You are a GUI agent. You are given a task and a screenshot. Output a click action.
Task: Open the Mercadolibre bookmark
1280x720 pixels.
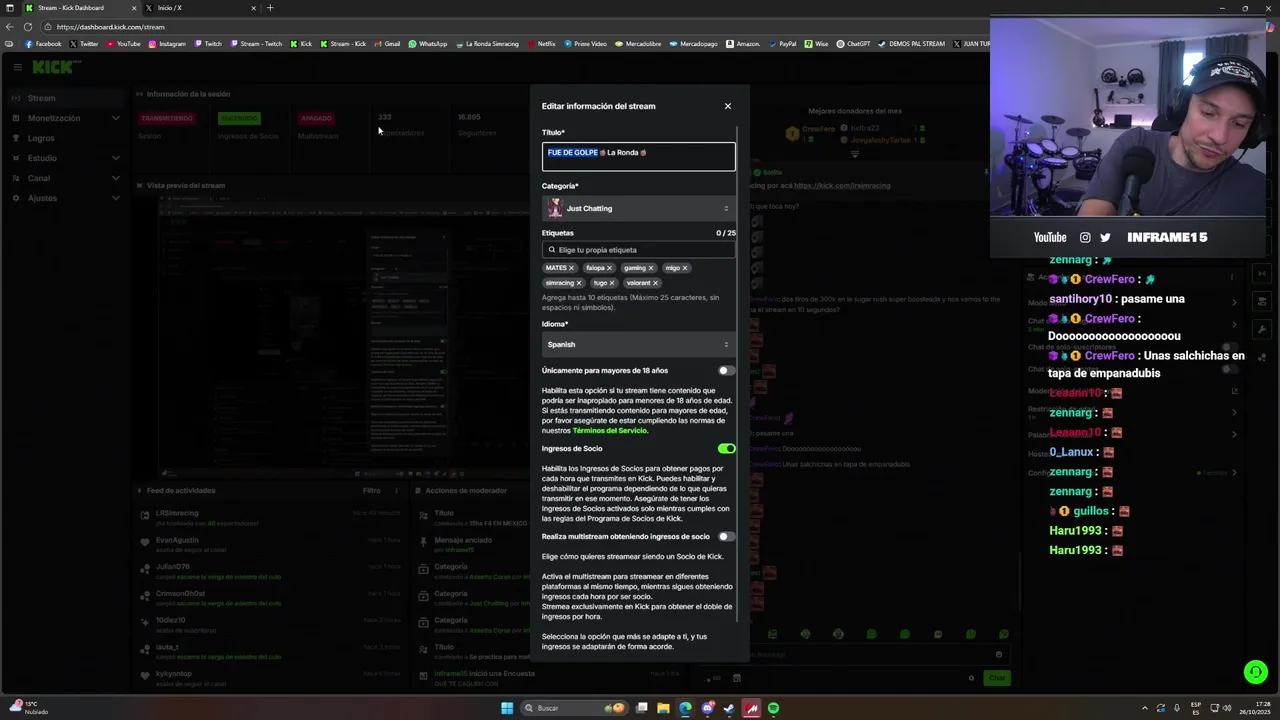[638, 44]
